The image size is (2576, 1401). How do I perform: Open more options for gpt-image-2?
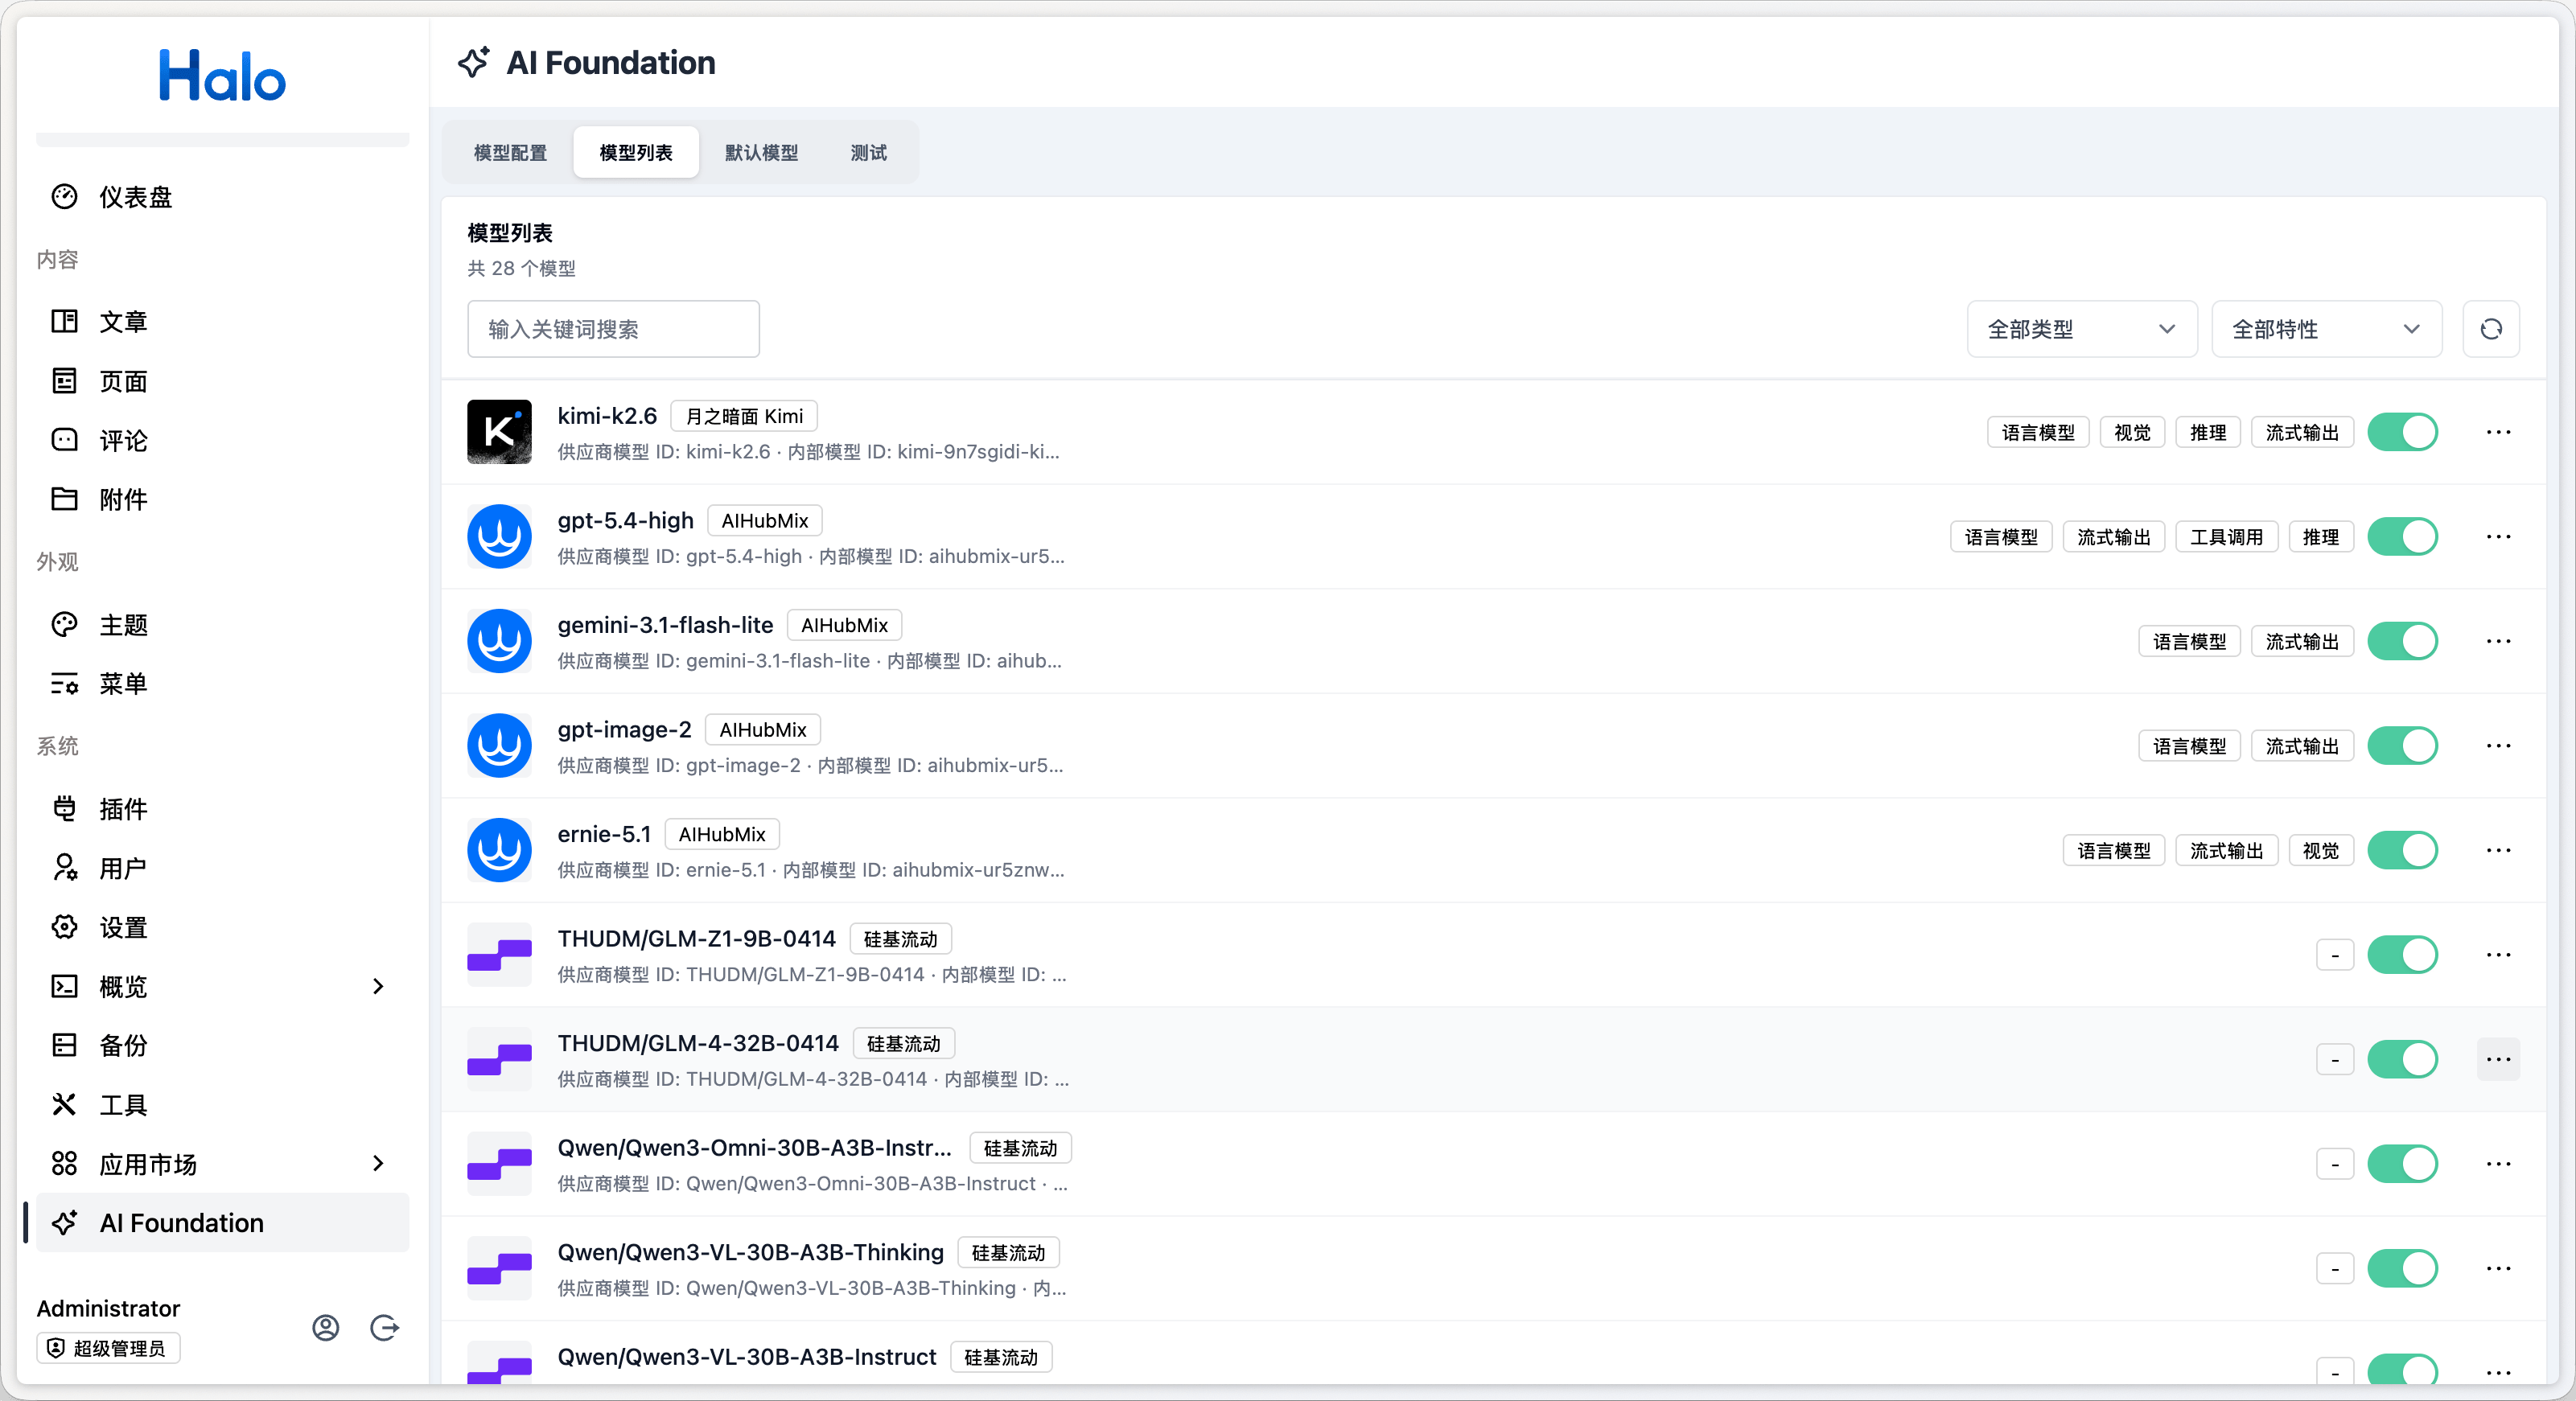(2498, 746)
